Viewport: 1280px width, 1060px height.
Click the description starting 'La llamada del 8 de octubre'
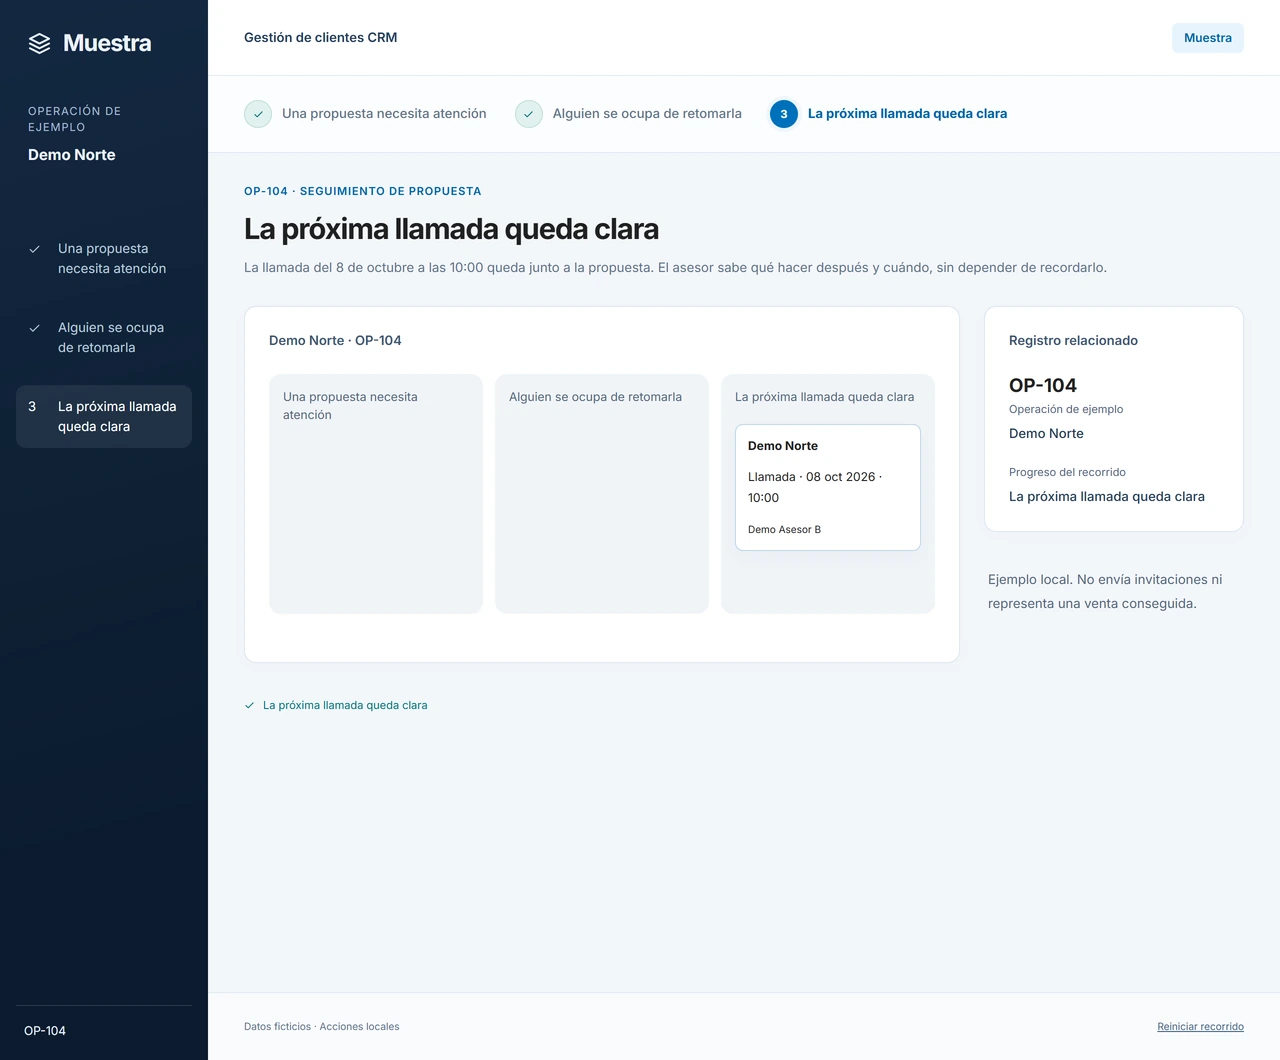[x=675, y=268]
